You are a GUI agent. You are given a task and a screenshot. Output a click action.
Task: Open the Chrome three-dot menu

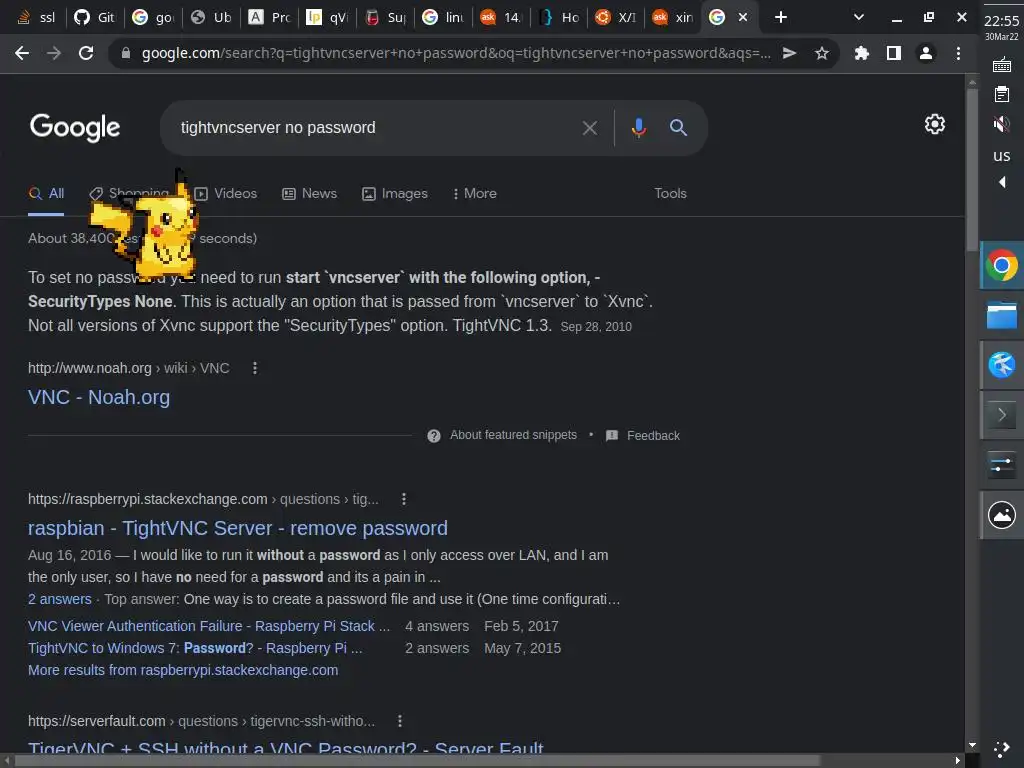[x=958, y=53]
